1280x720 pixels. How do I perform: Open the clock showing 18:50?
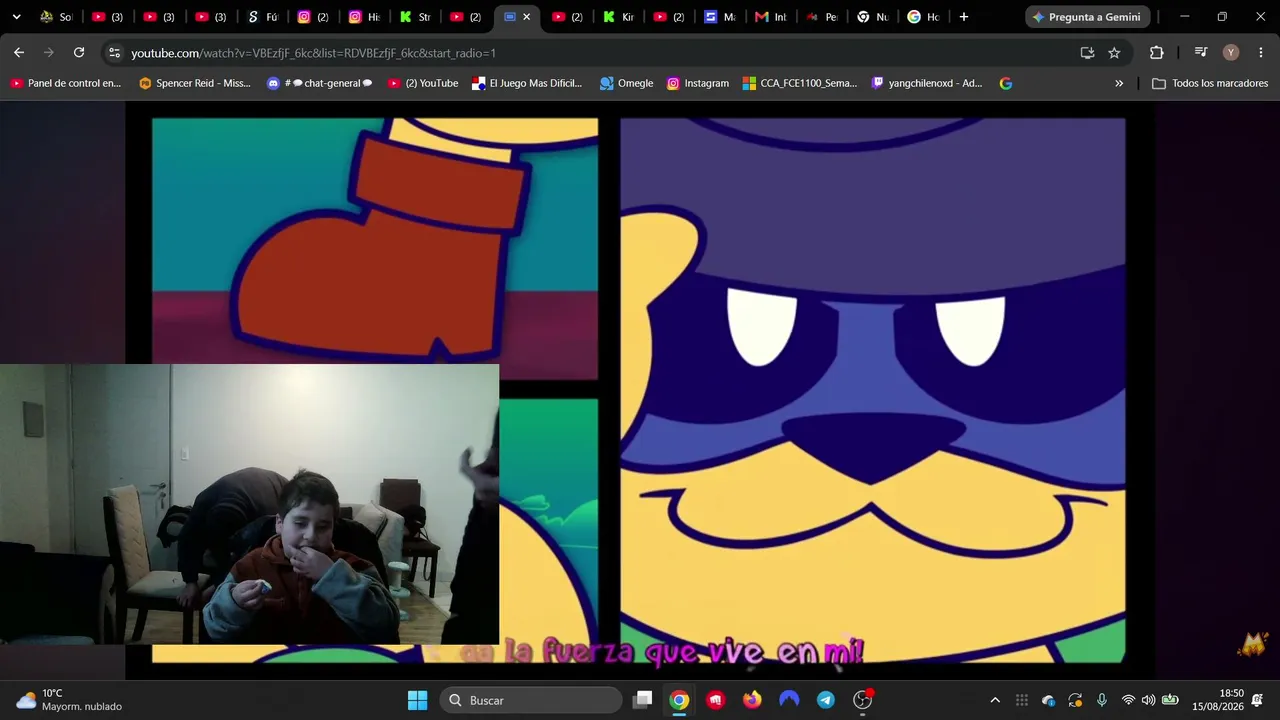pyautogui.click(x=1218, y=700)
